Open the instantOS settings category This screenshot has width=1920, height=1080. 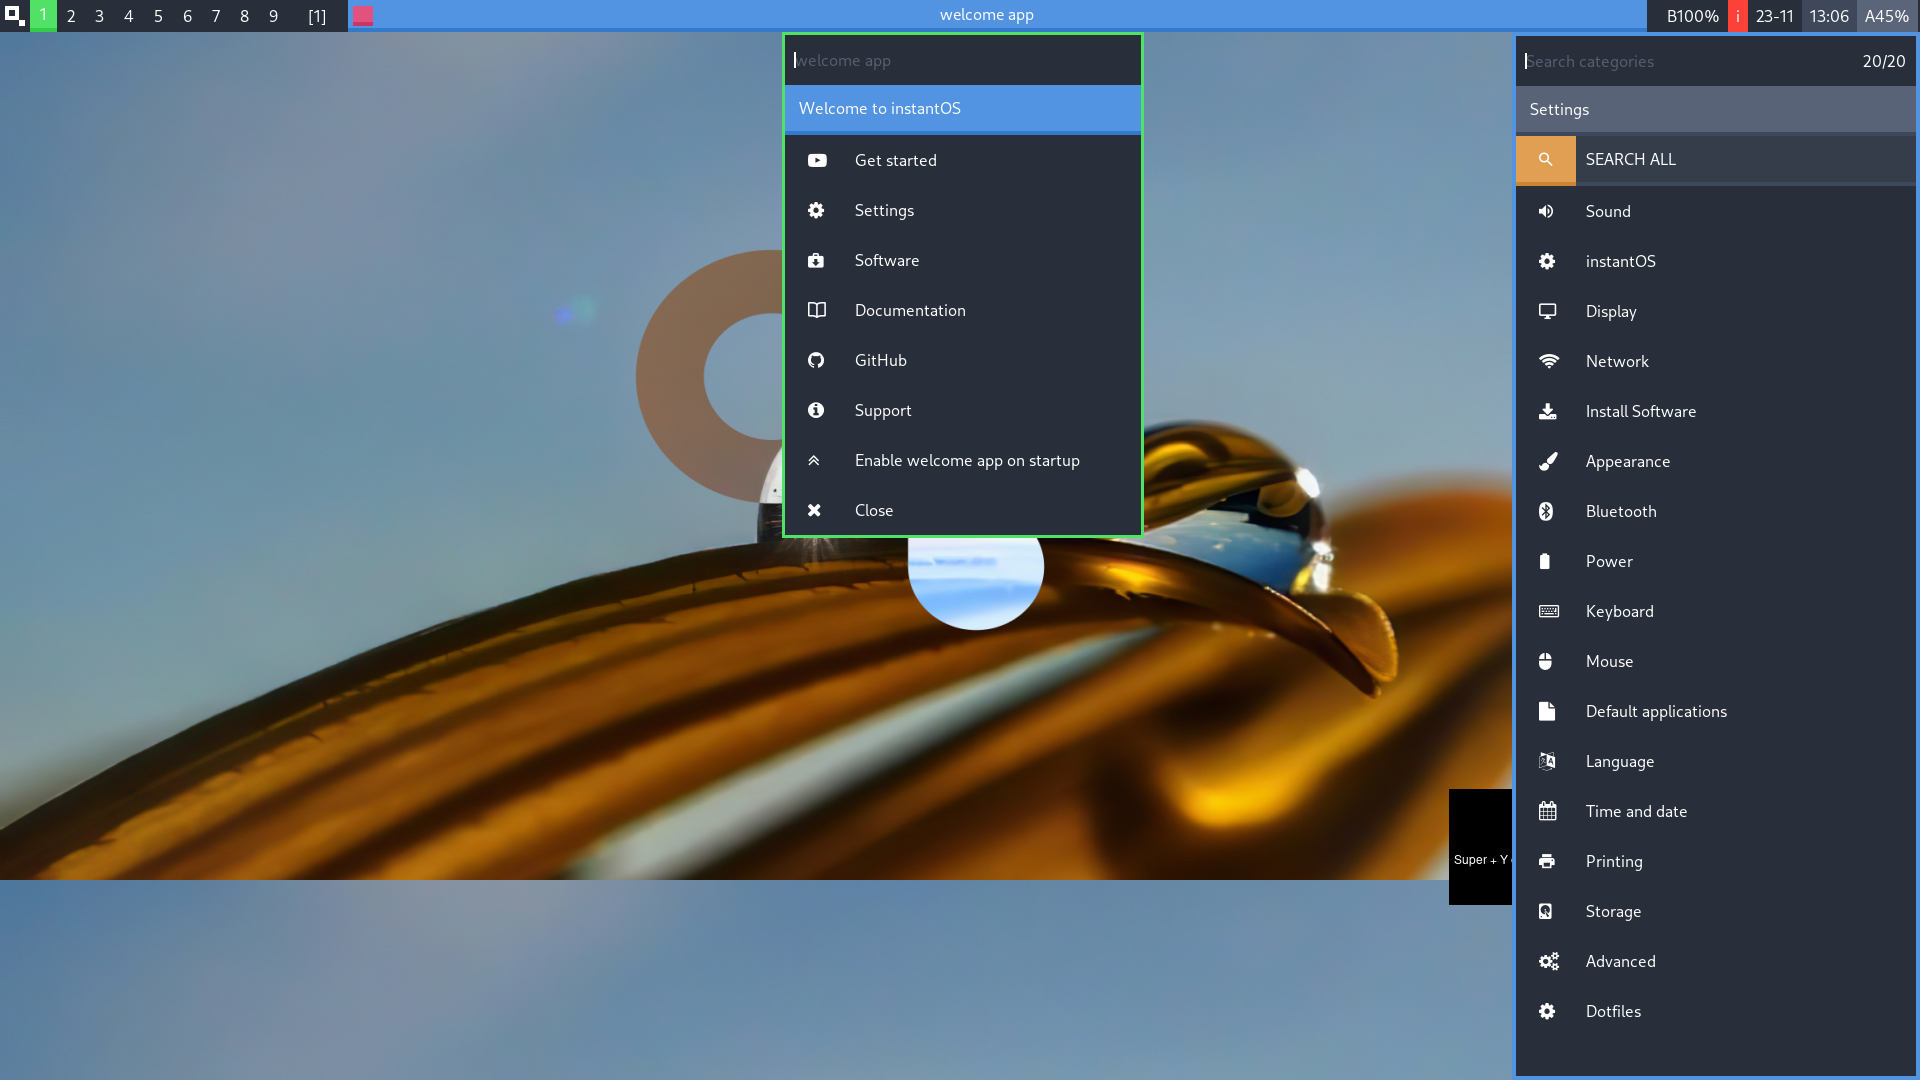[1715, 261]
